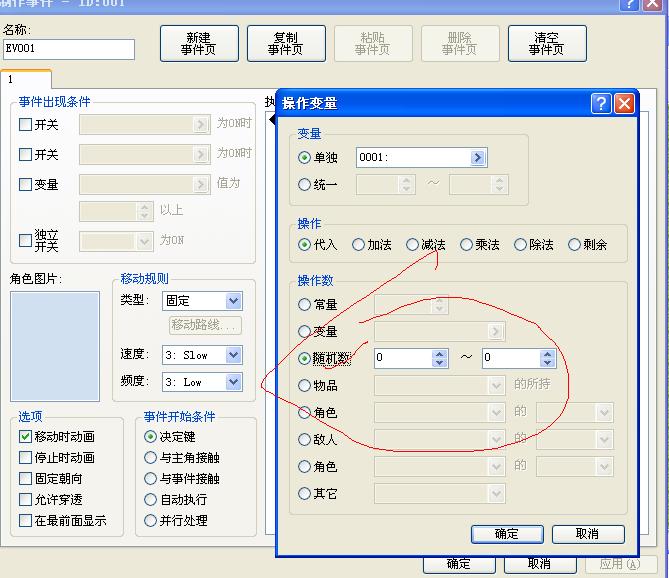Open the 速度 dropdown showing 3: Slow
The image size is (669, 578).
[202, 355]
